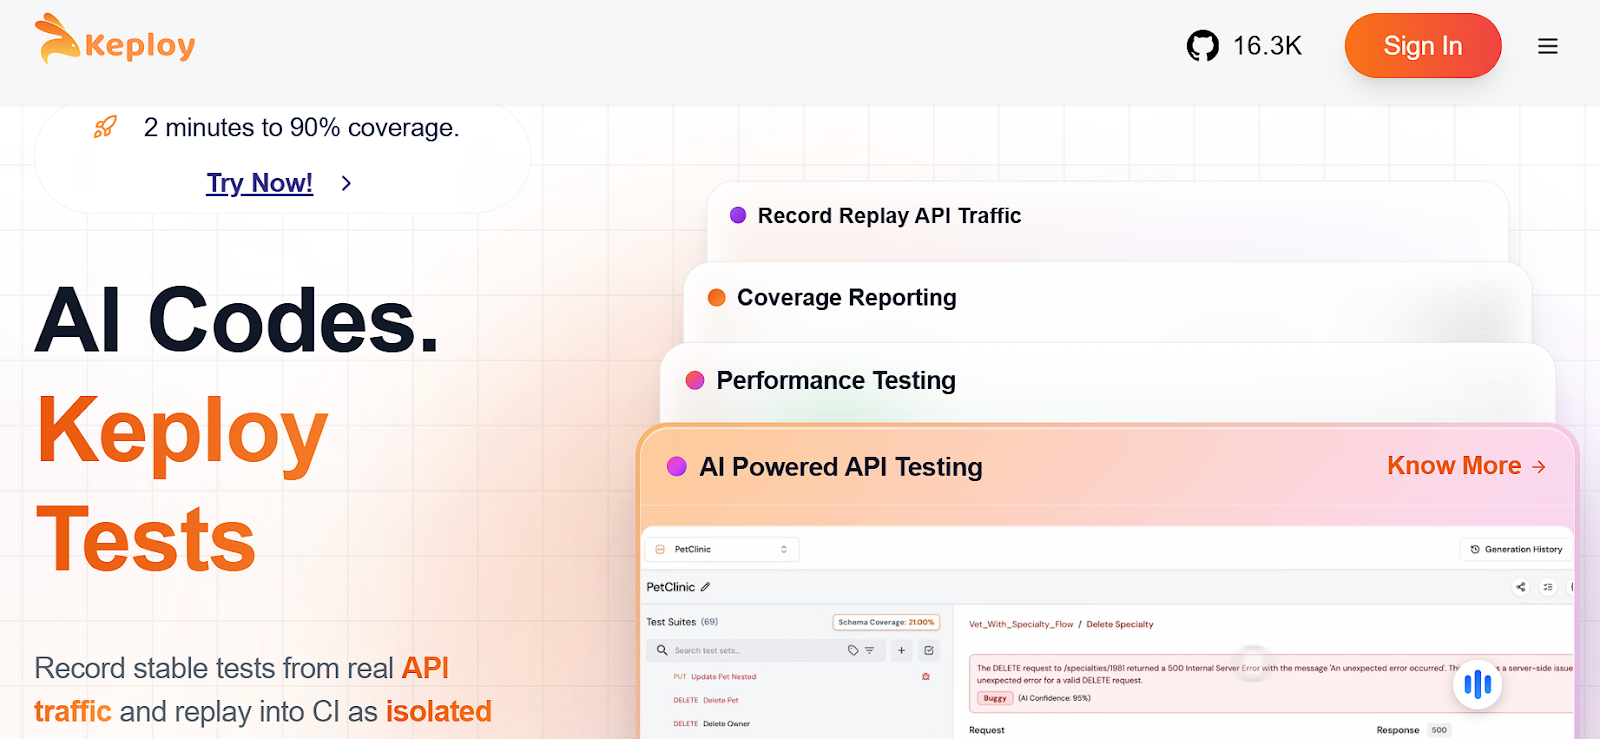Click the blue audio bars floating button

(1477, 684)
